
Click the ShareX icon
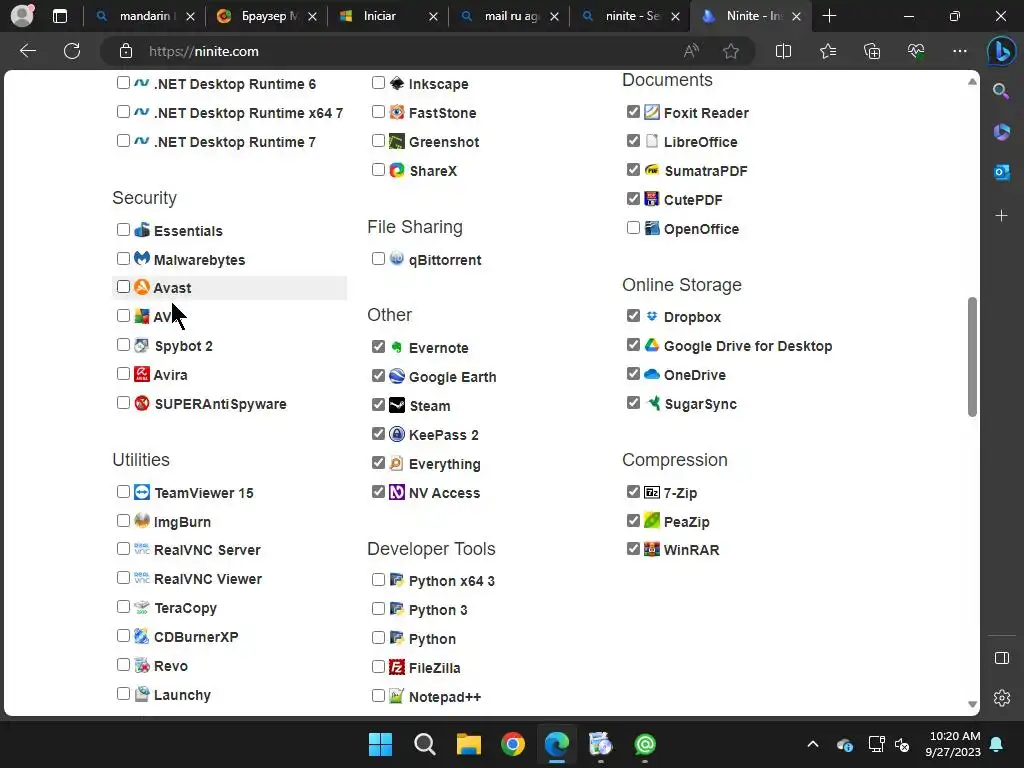tap(396, 170)
